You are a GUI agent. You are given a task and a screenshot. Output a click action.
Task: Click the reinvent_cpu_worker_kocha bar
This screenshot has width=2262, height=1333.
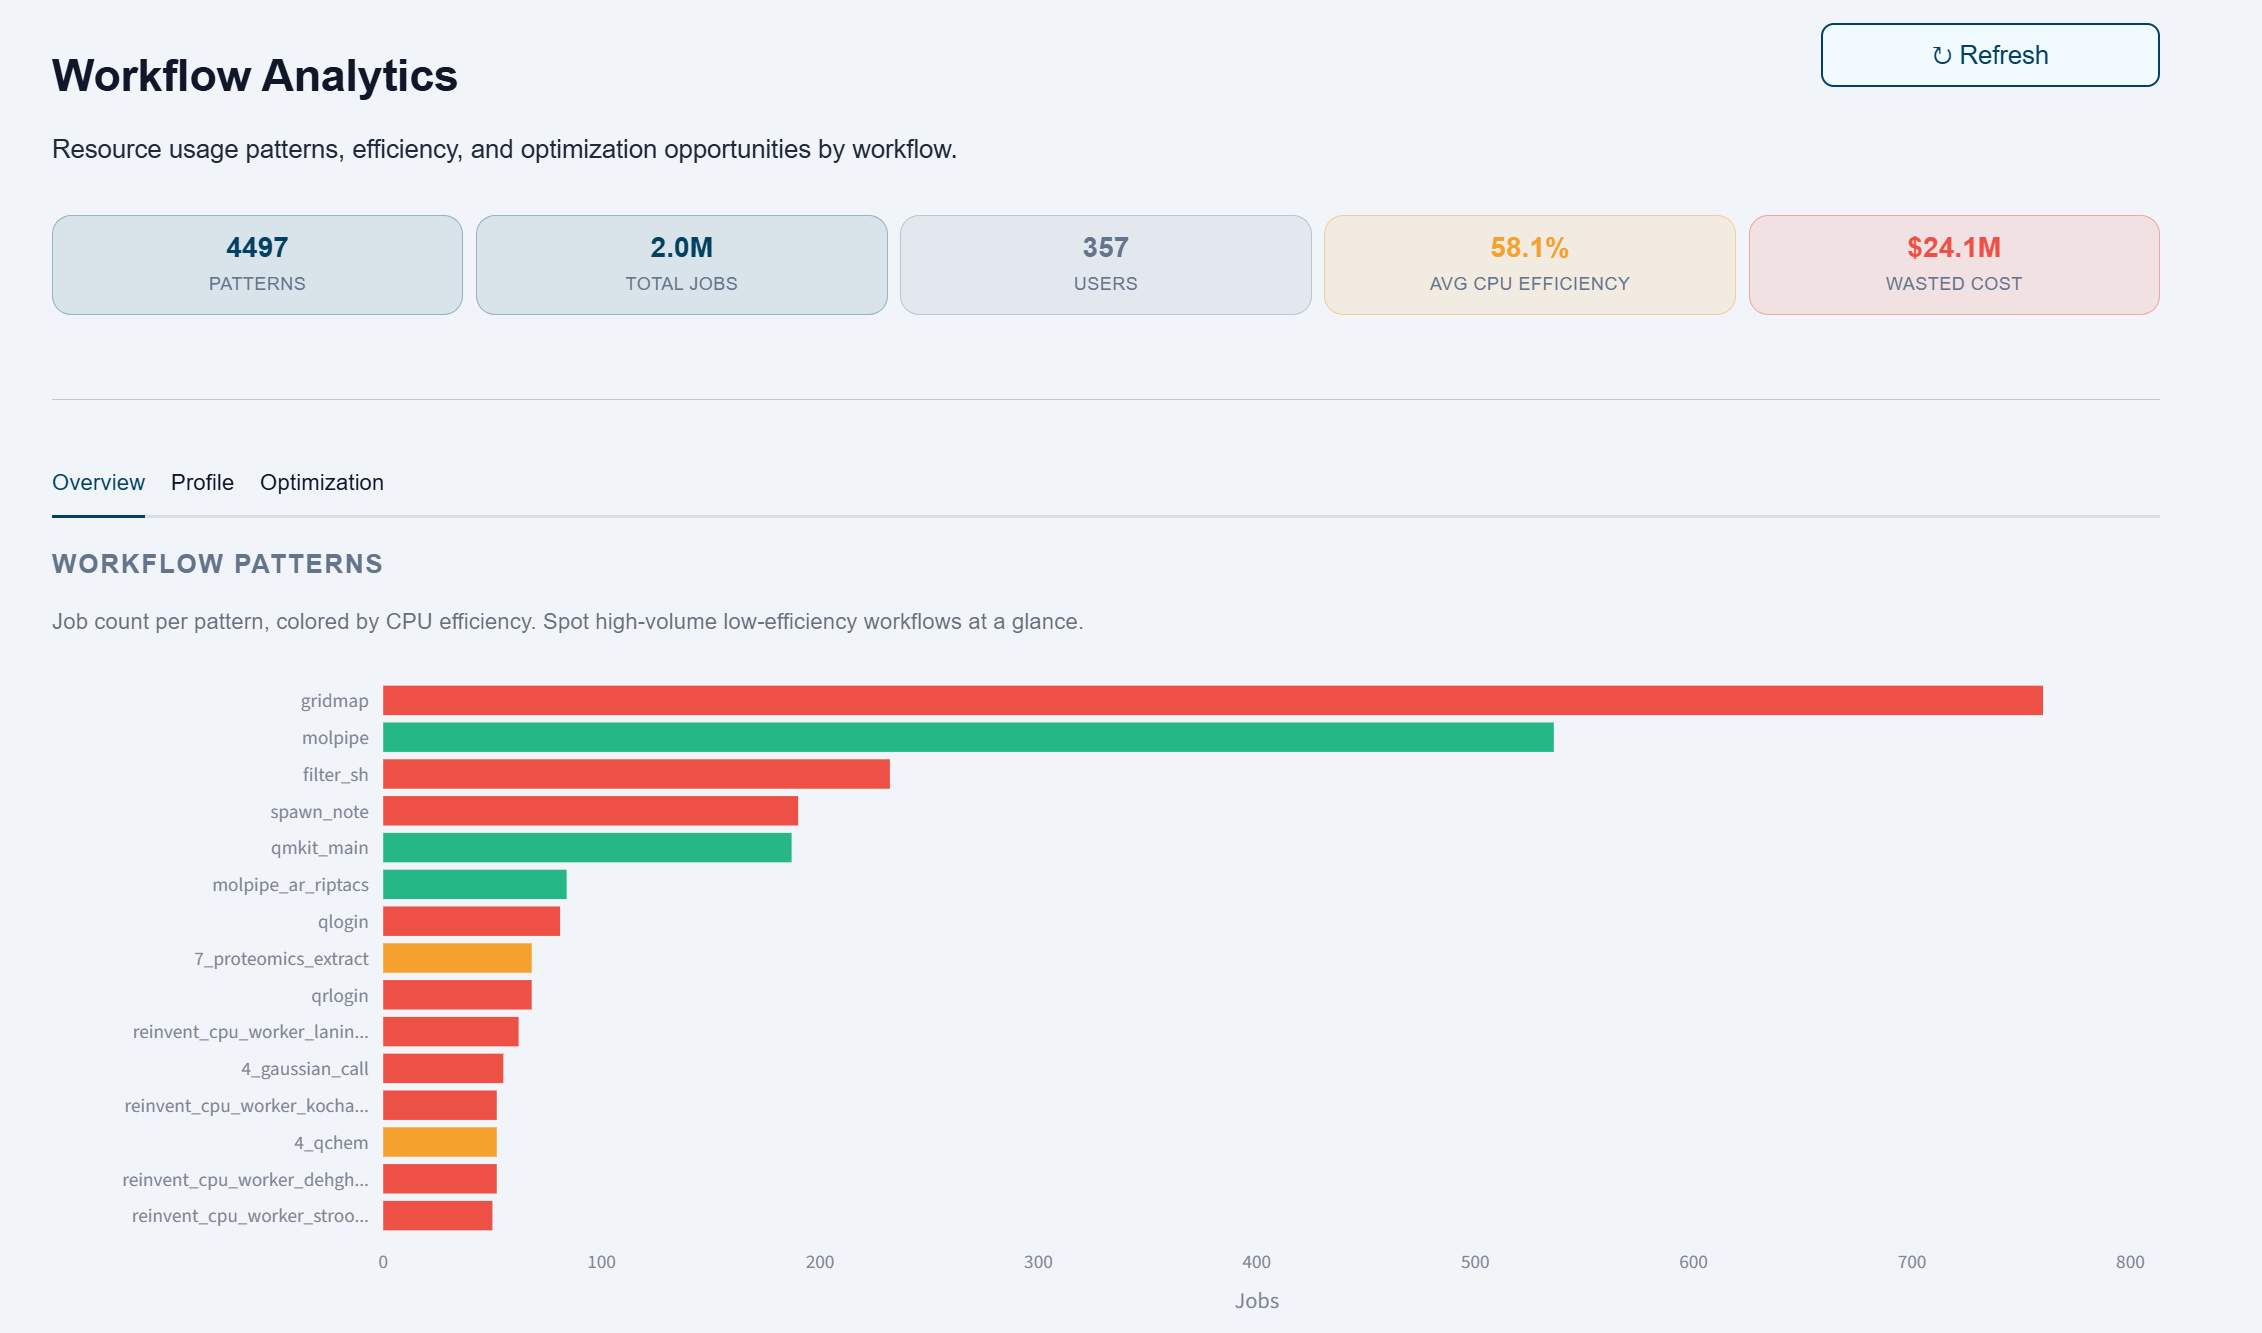point(439,1105)
